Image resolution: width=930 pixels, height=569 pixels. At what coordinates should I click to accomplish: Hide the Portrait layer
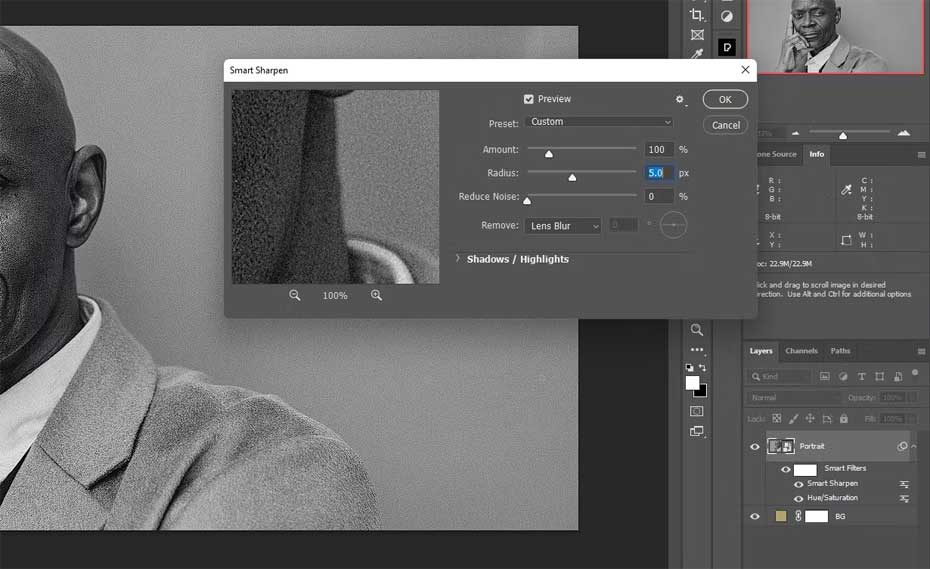pyautogui.click(x=755, y=447)
